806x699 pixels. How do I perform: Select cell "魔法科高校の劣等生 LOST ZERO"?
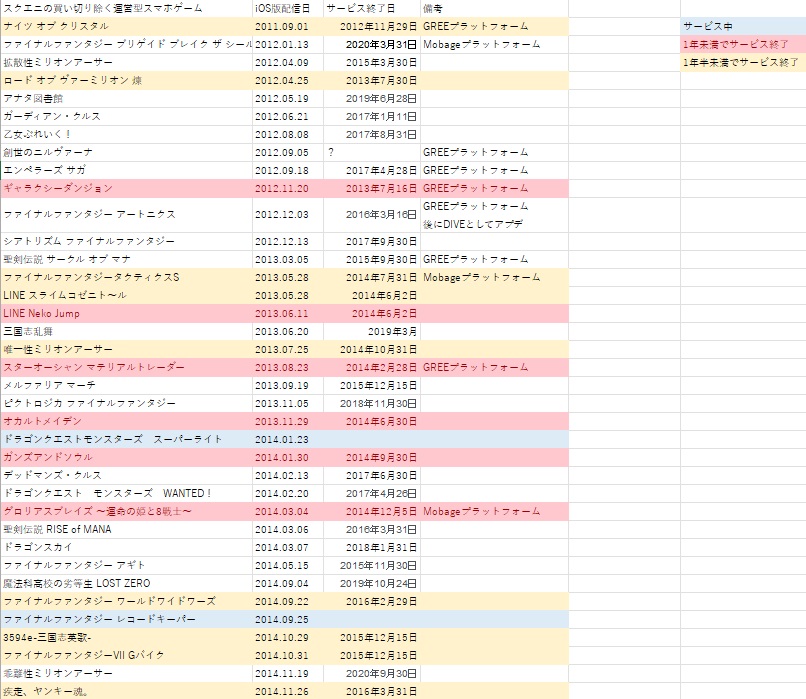click(126, 583)
